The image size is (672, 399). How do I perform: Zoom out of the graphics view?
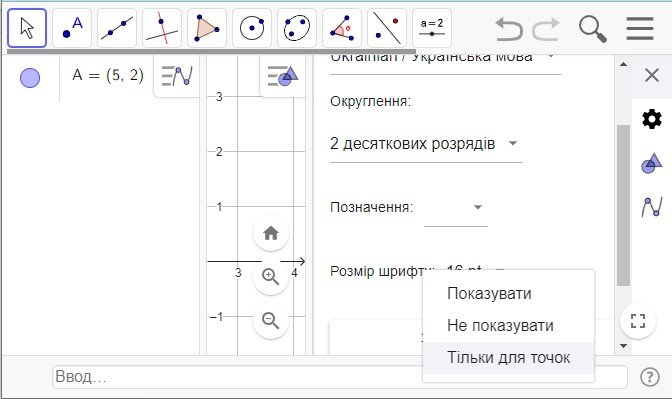tap(271, 321)
